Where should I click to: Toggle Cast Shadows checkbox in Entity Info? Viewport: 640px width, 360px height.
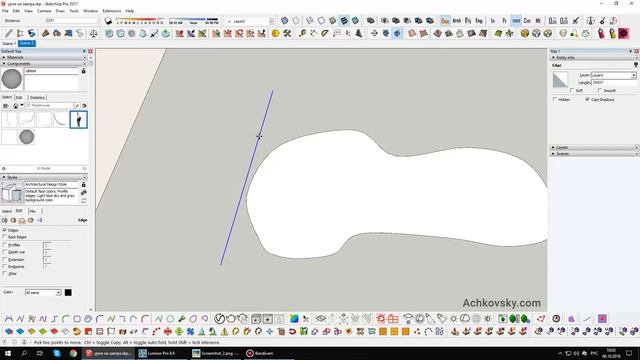coord(588,99)
